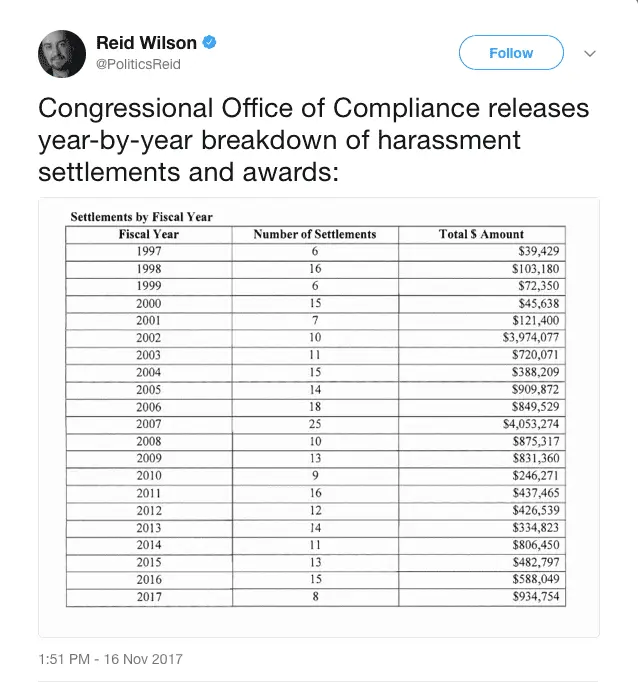This screenshot has width=638, height=682.
Task: Click Reid Wilson's profile avatar
Action: point(65,54)
